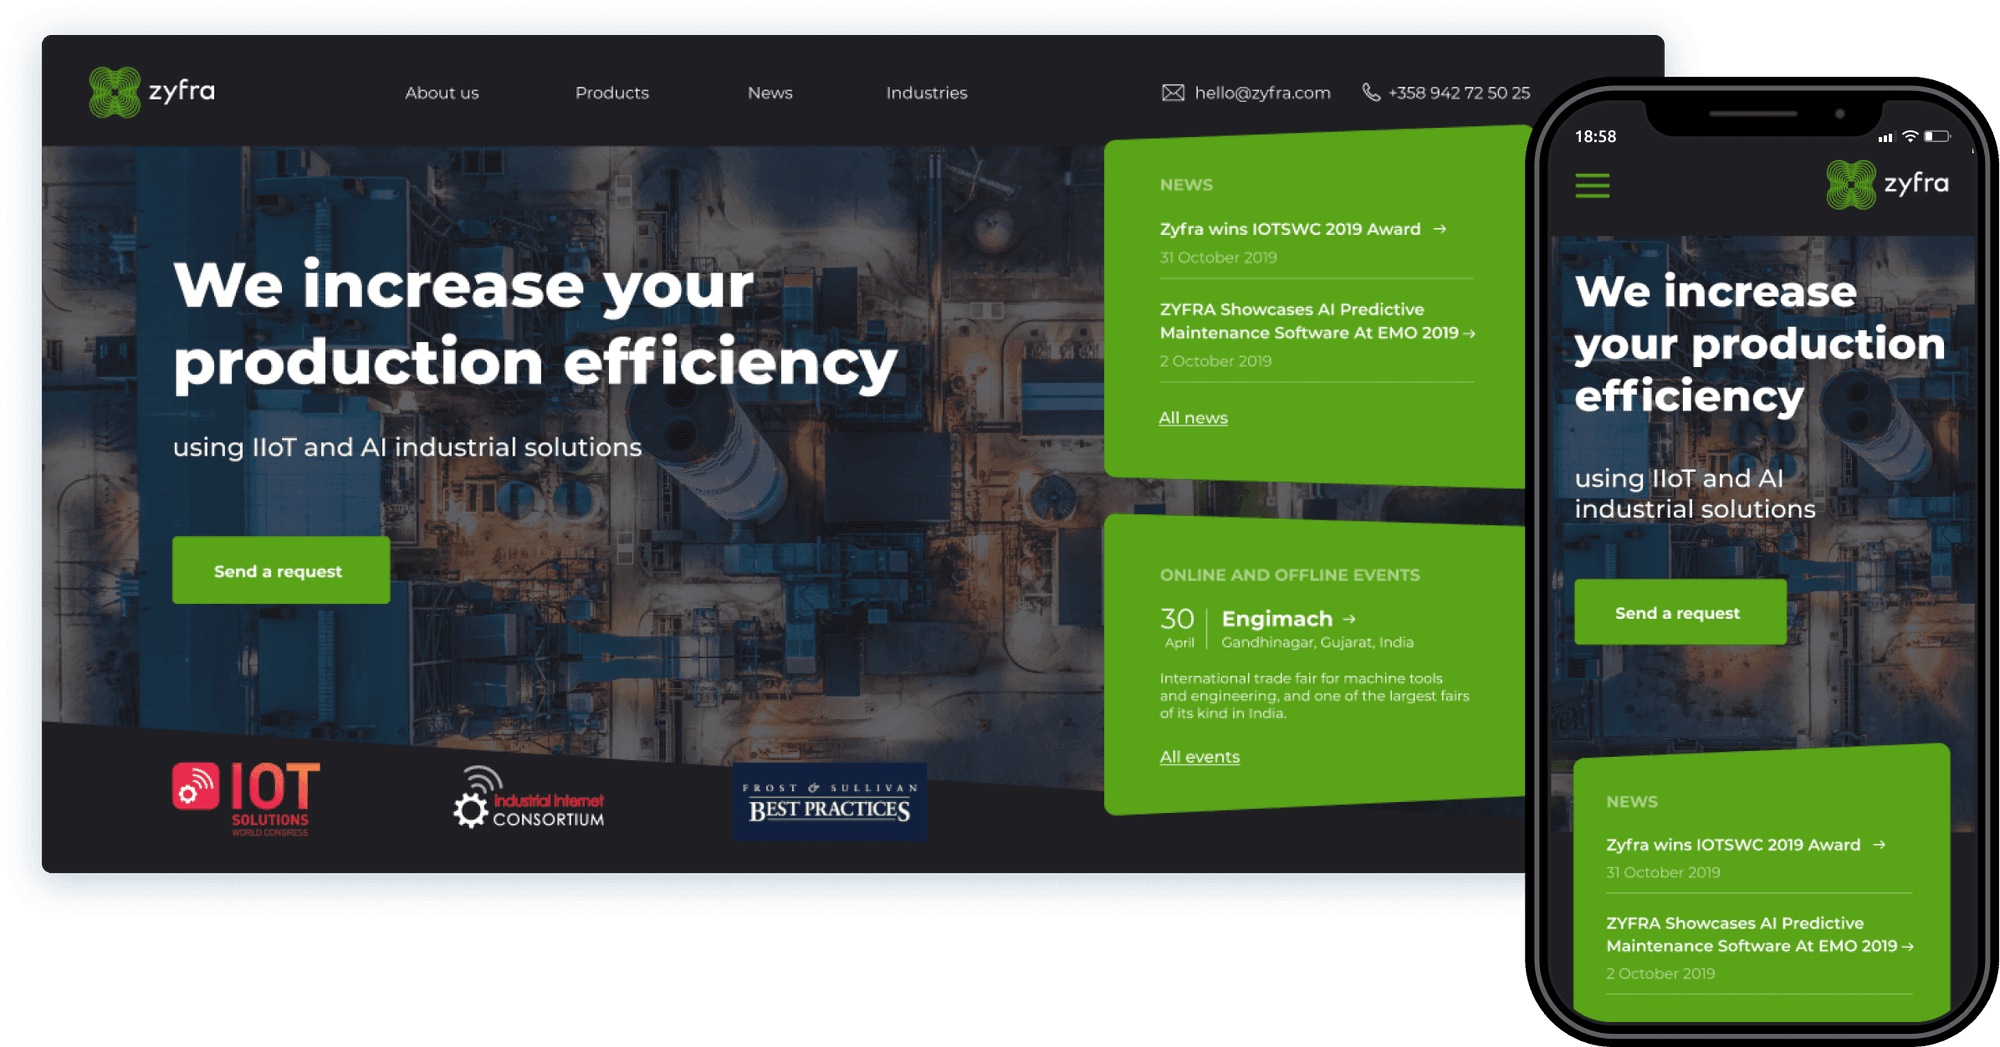The height and width of the screenshot is (1047, 2000).
Task: Open phone Zyfra wins IOTSWC 2019 Award news
Action: (x=1733, y=845)
